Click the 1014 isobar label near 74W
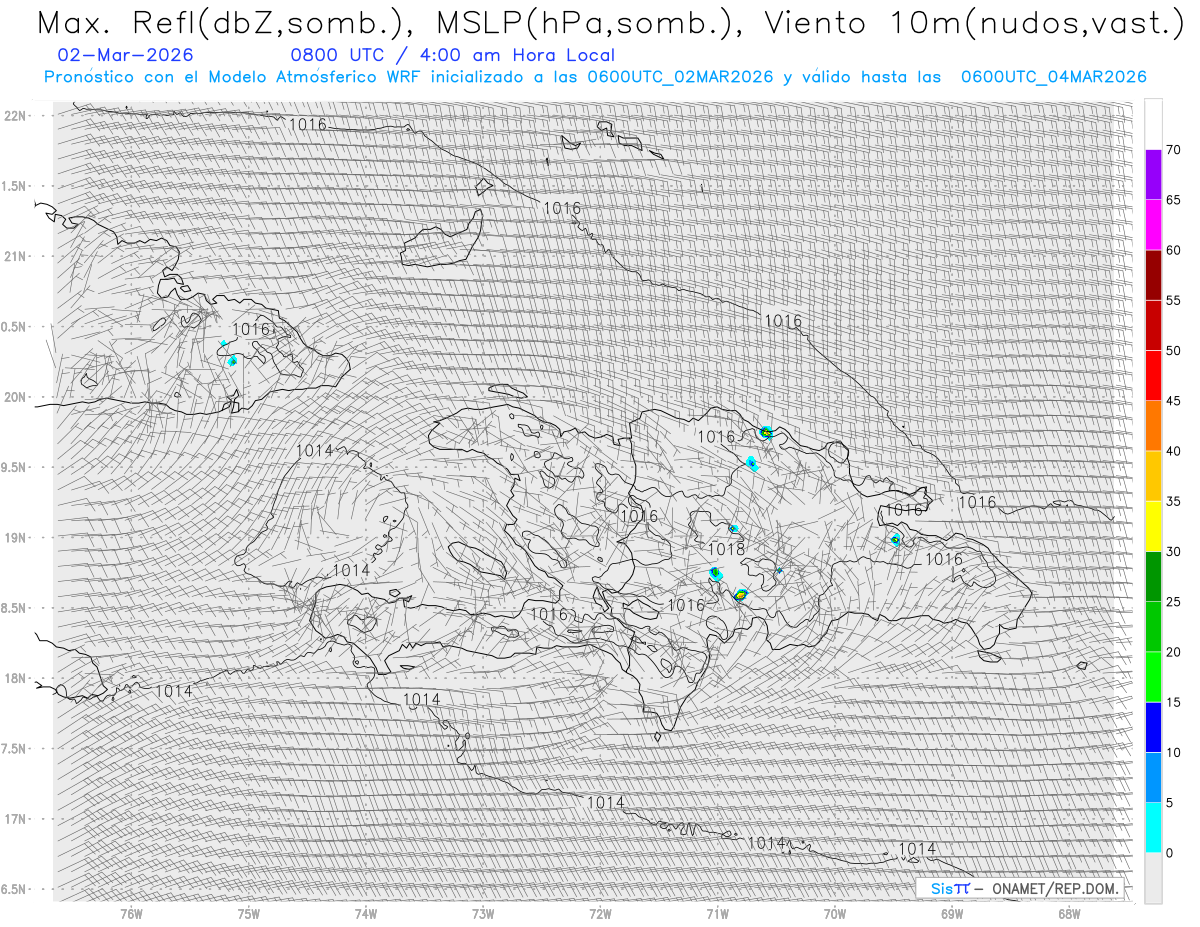Viewport: 1200px width, 927px height. click(351, 570)
